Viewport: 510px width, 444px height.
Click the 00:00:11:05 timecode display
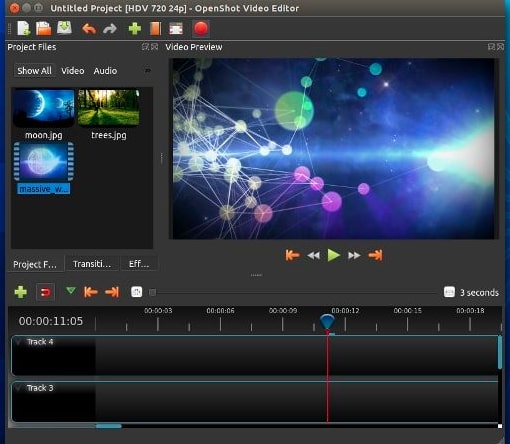click(x=51, y=321)
